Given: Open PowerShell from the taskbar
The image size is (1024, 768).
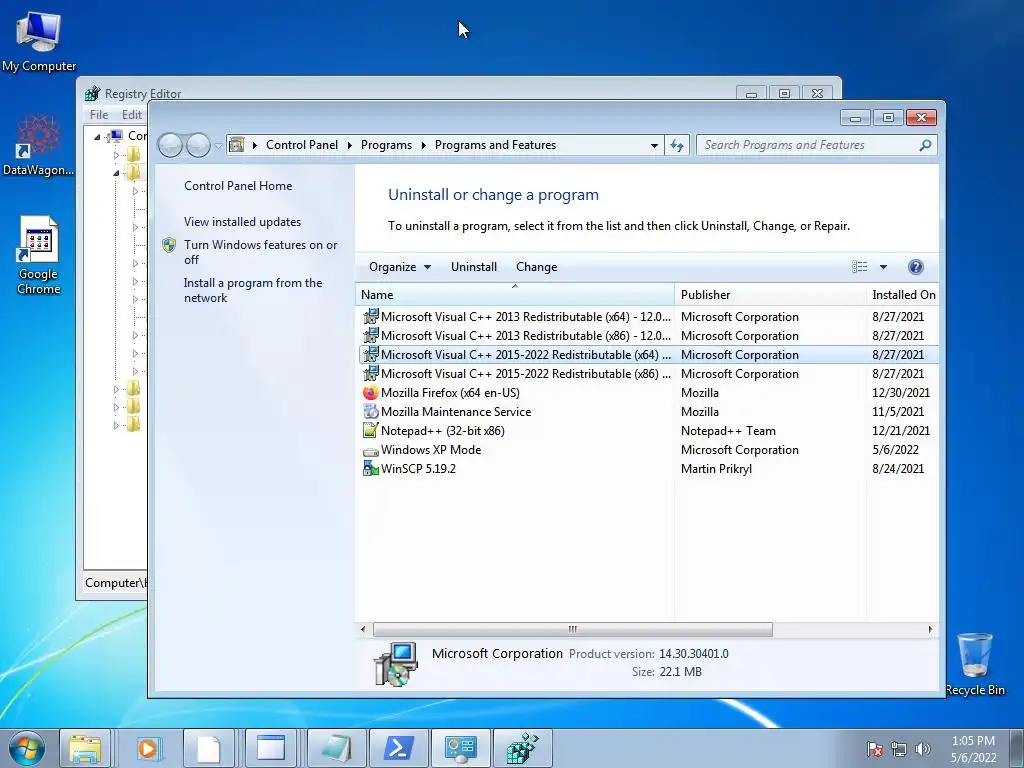Looking at the screenshot, I should tap(398, 748).
